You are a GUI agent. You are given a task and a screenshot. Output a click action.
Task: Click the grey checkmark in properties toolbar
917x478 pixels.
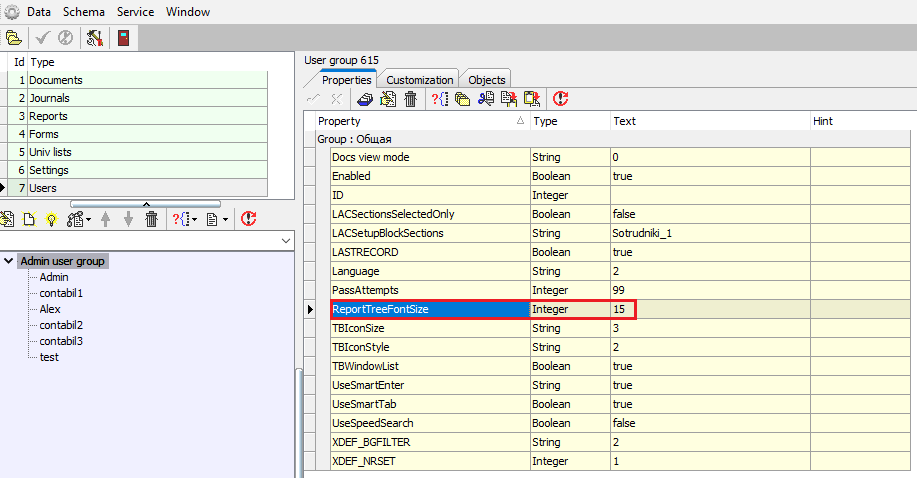click(x=313, y=99)
